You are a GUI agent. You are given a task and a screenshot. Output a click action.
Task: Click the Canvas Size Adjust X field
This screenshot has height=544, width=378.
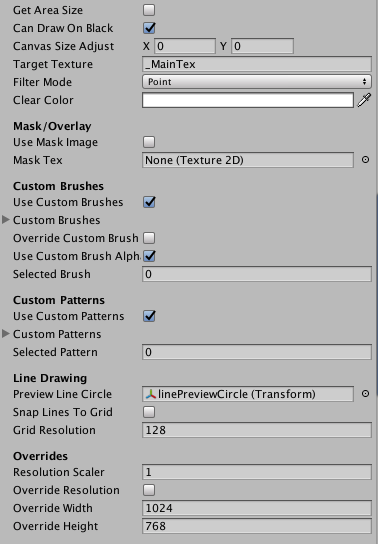coord(185,46)
